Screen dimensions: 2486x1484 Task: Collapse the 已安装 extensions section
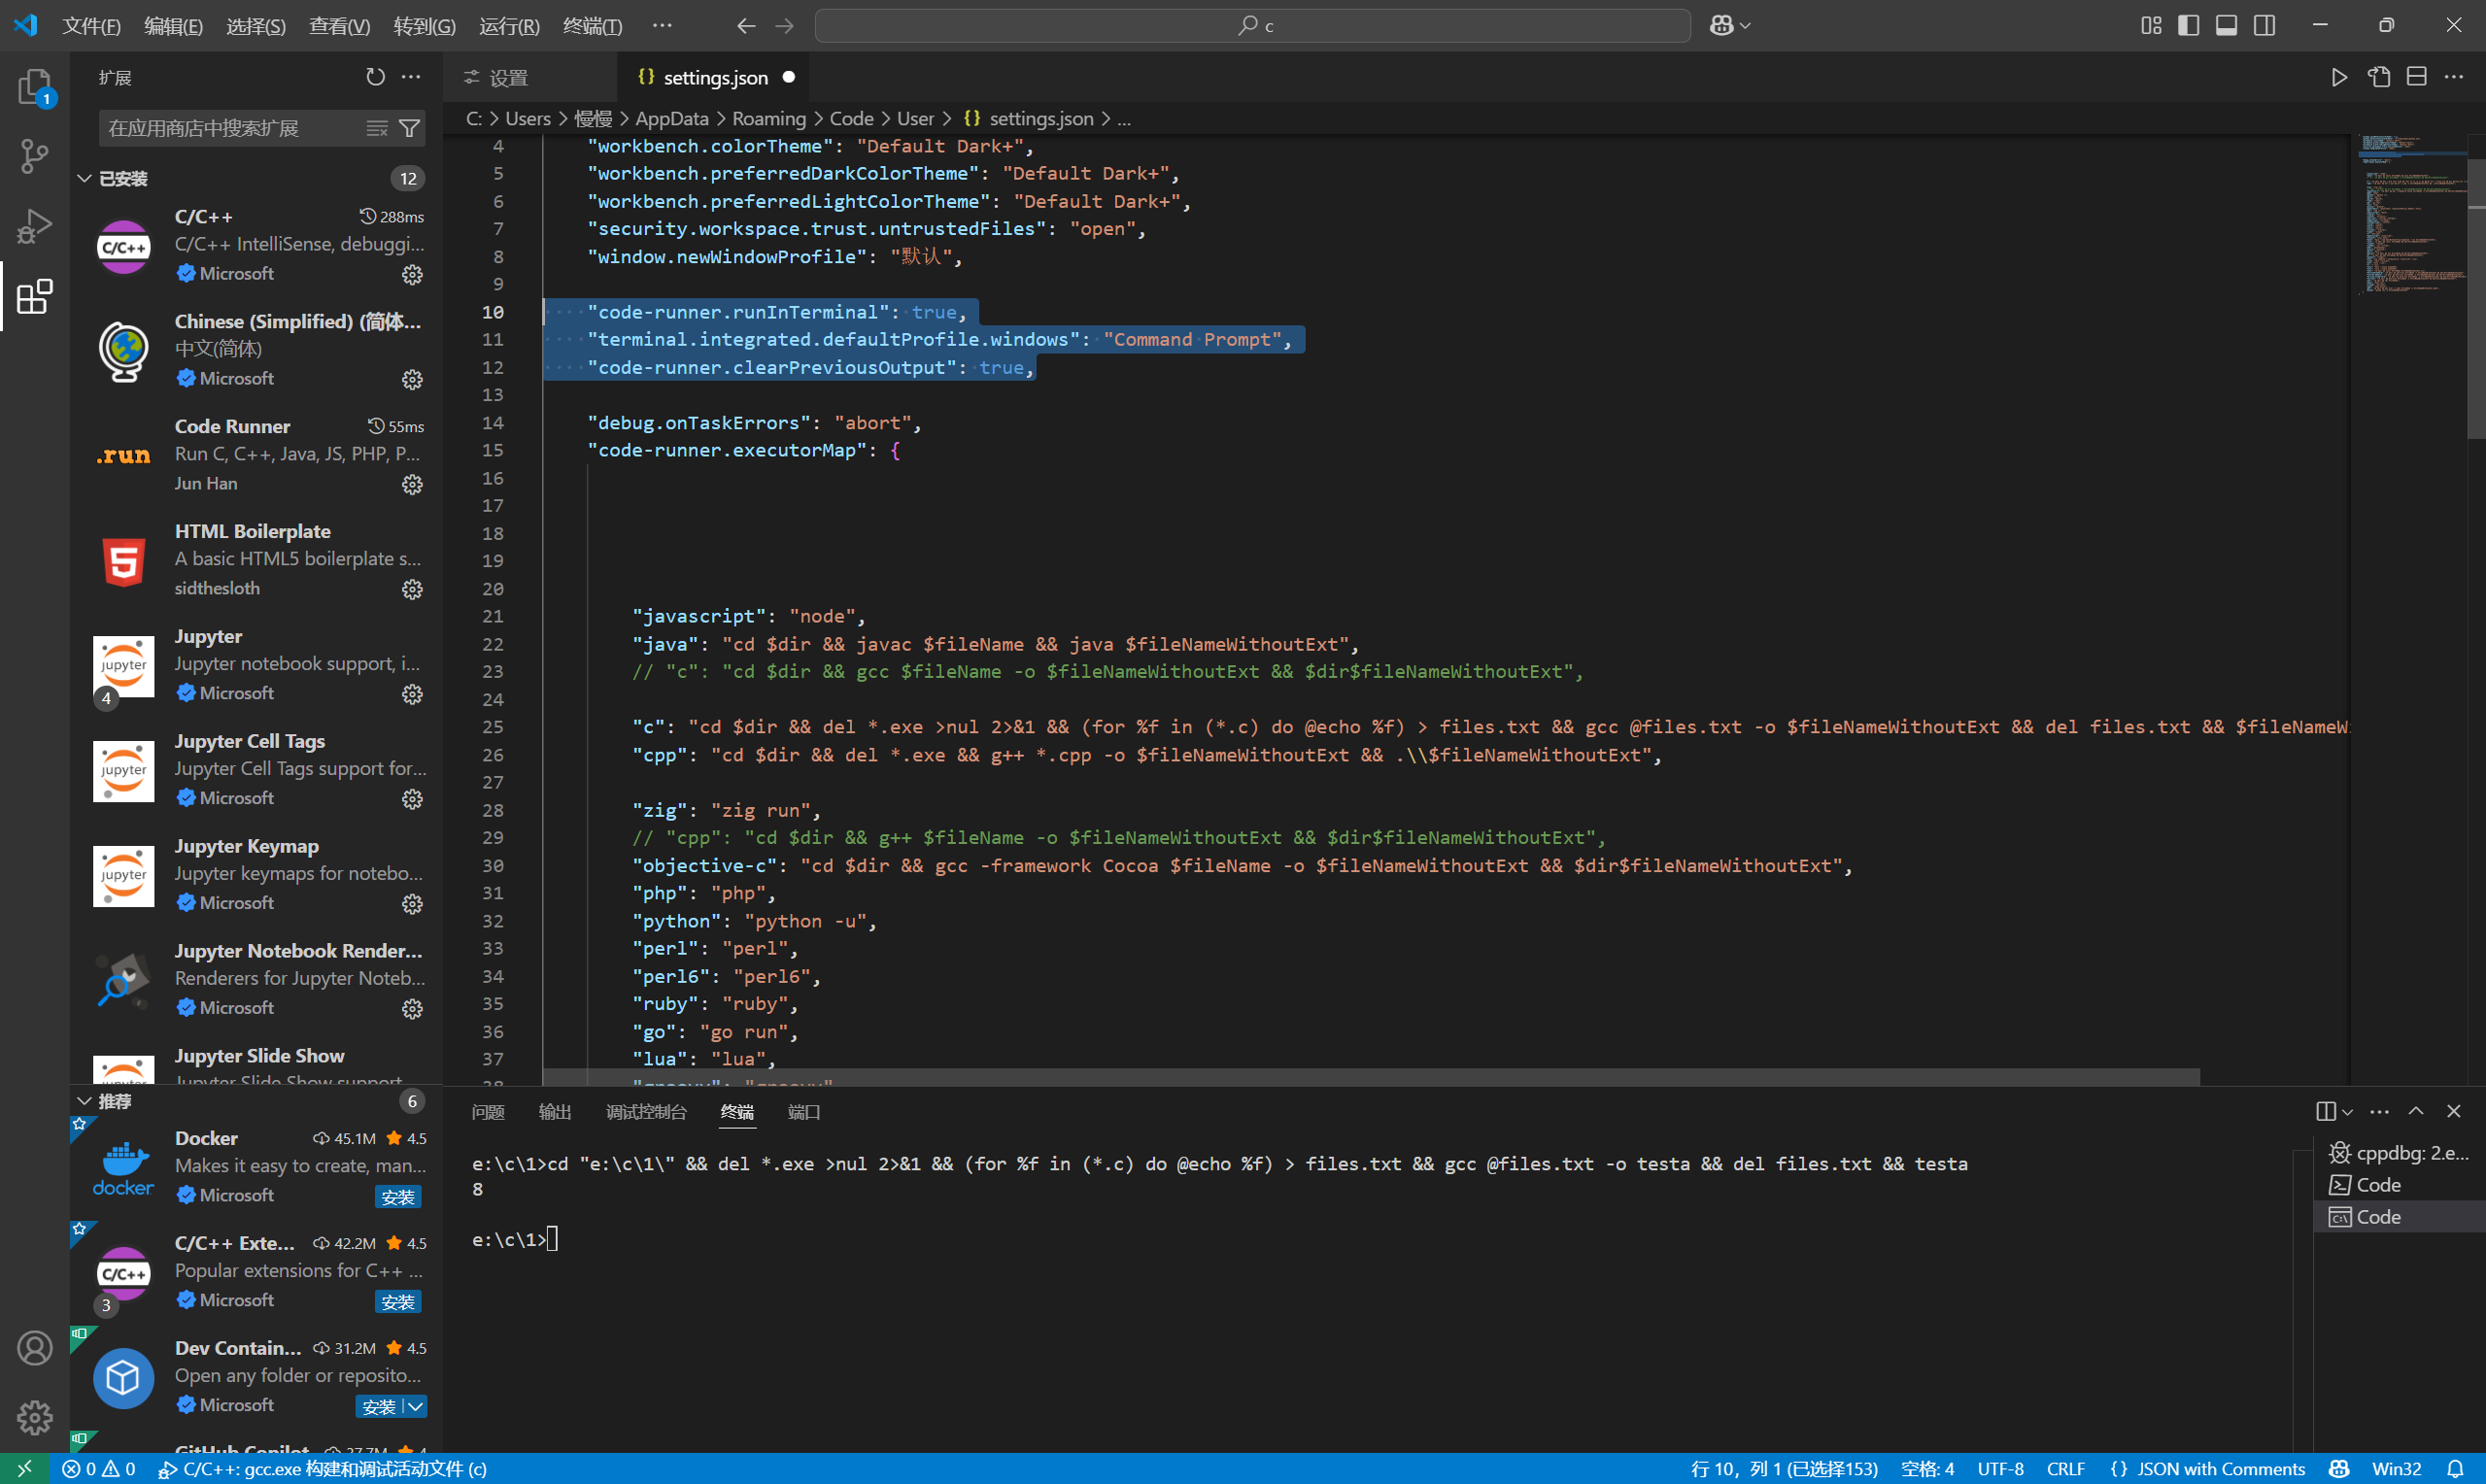(x=85, y=179)
